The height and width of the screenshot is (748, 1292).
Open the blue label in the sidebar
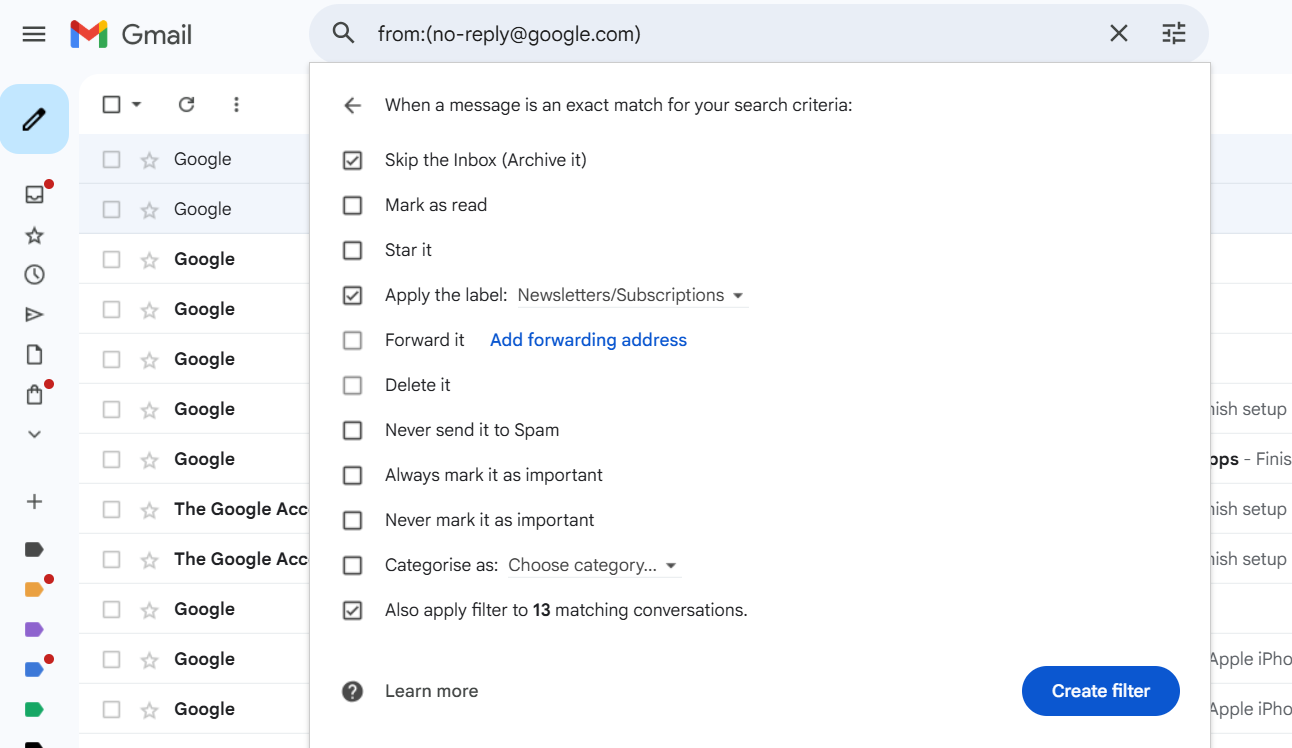point(34,669)
